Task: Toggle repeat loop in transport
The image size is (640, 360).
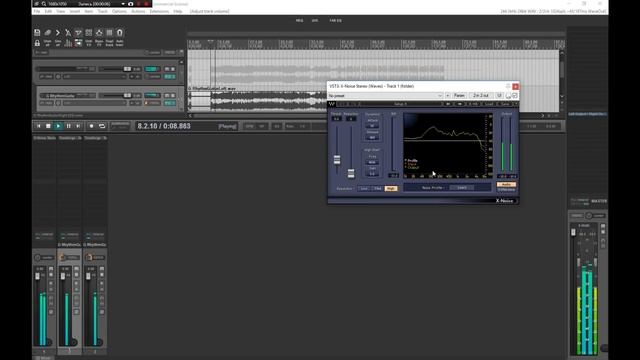Action: pos(102,126)
